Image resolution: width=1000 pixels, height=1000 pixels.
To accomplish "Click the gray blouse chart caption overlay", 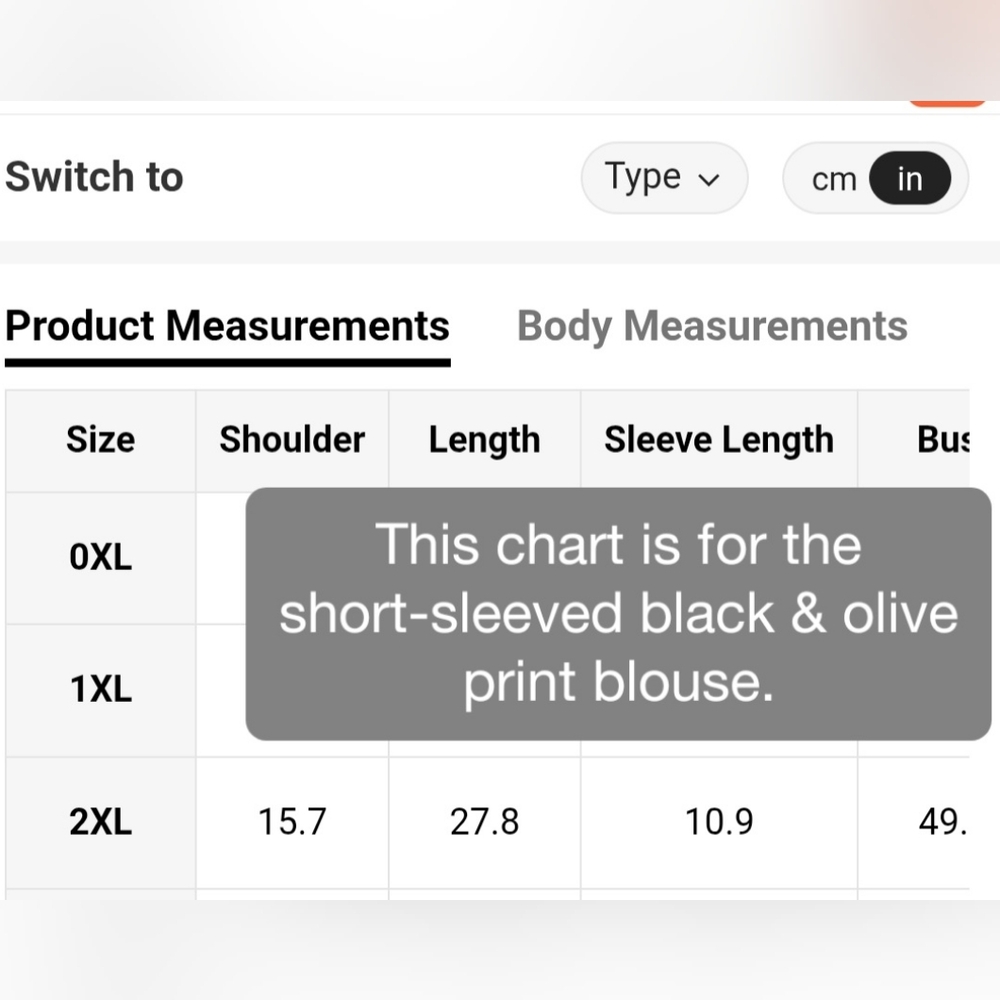I will click(618, 614).
